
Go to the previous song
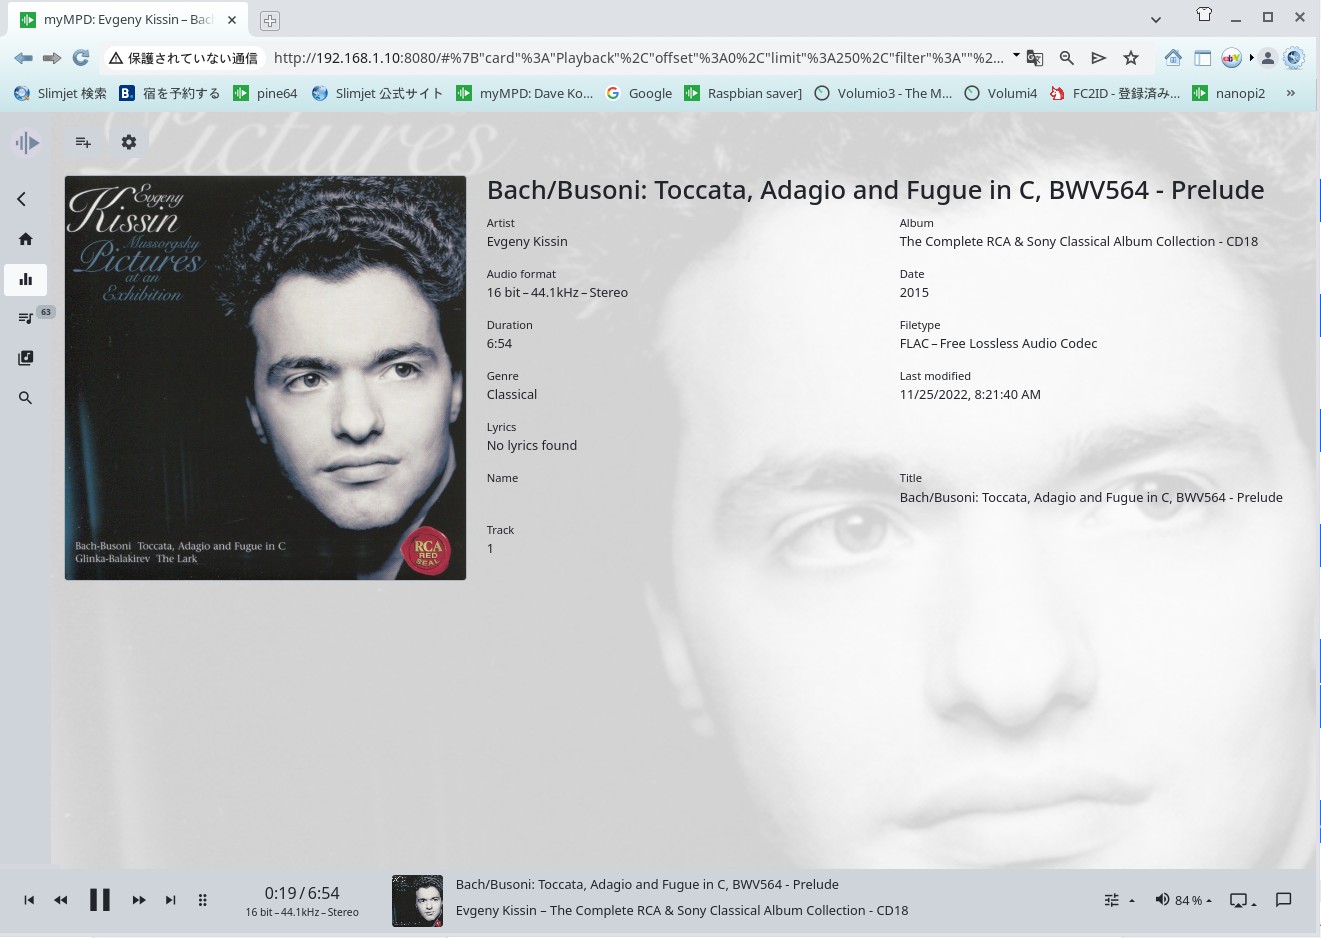(x=29, y=900)
